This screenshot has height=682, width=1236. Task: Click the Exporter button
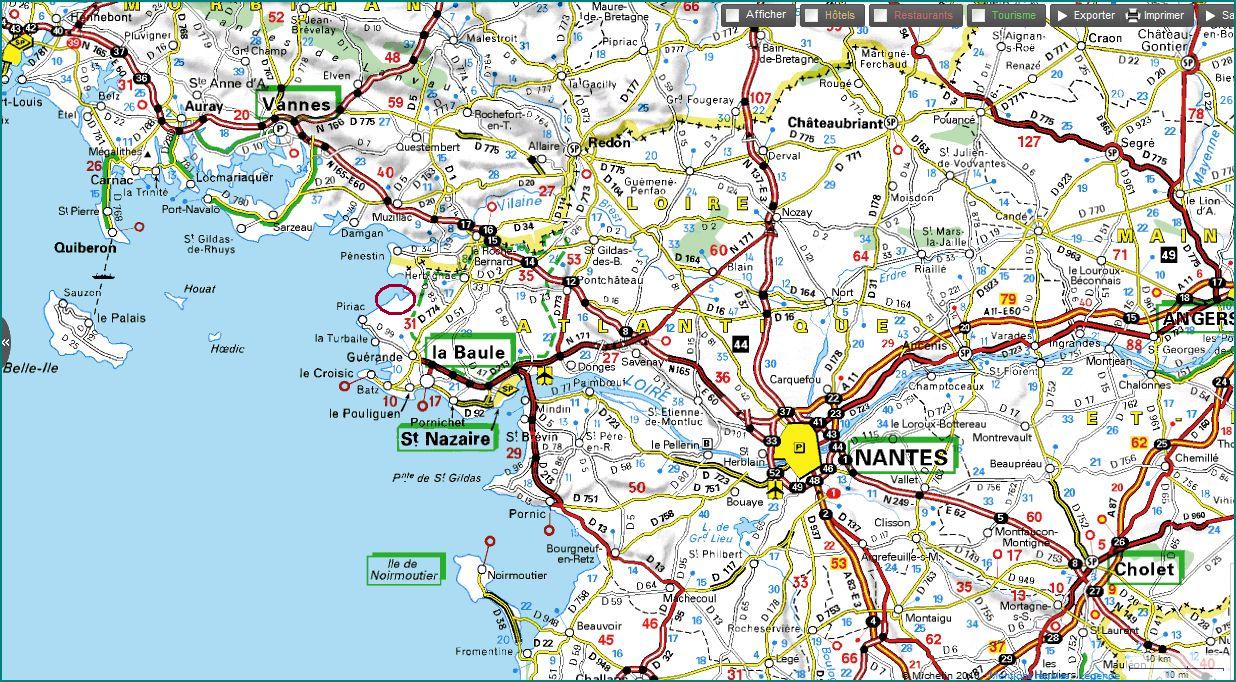pos(1085,16)
